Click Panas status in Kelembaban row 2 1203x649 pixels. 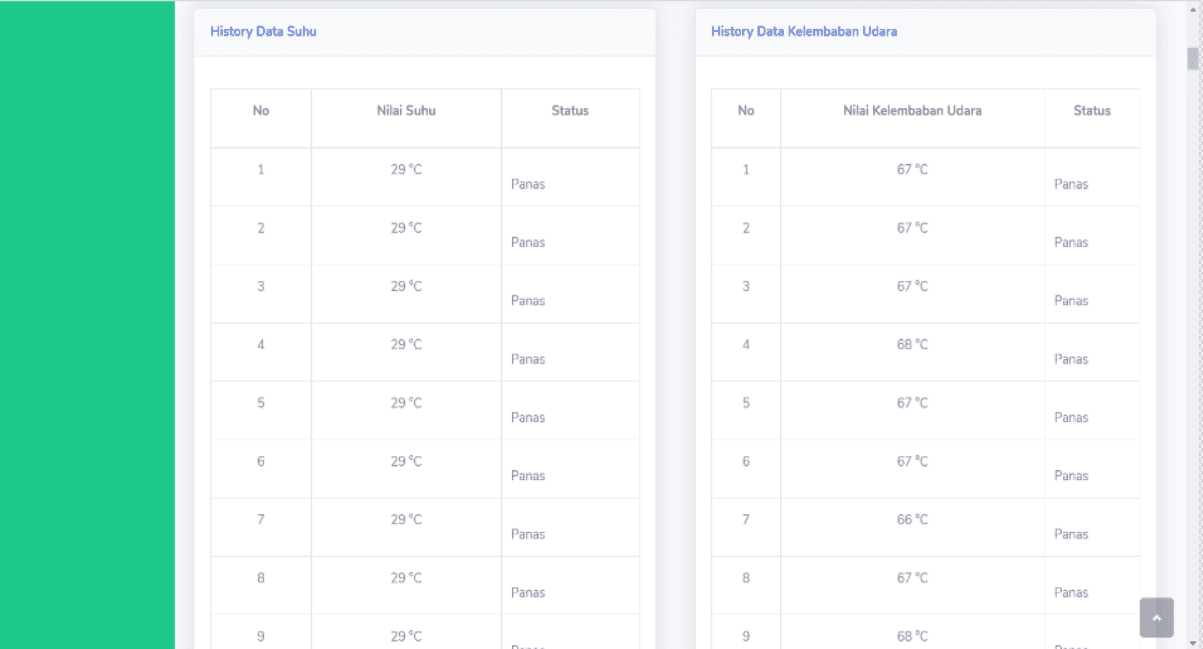(x=1071, y=242)
